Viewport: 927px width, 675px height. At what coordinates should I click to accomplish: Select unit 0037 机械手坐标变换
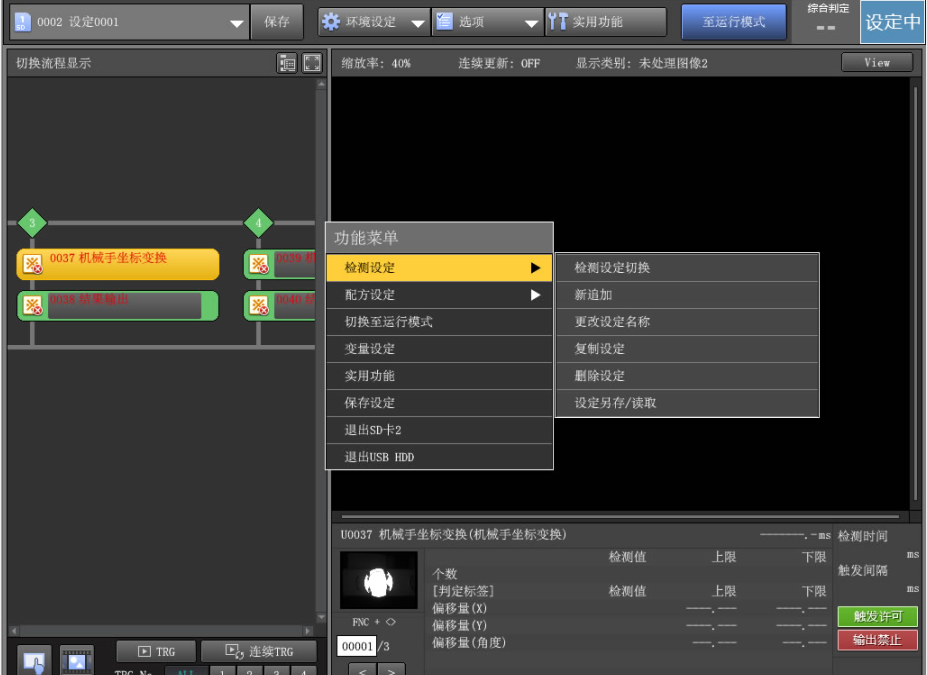(x=118, y=264)
